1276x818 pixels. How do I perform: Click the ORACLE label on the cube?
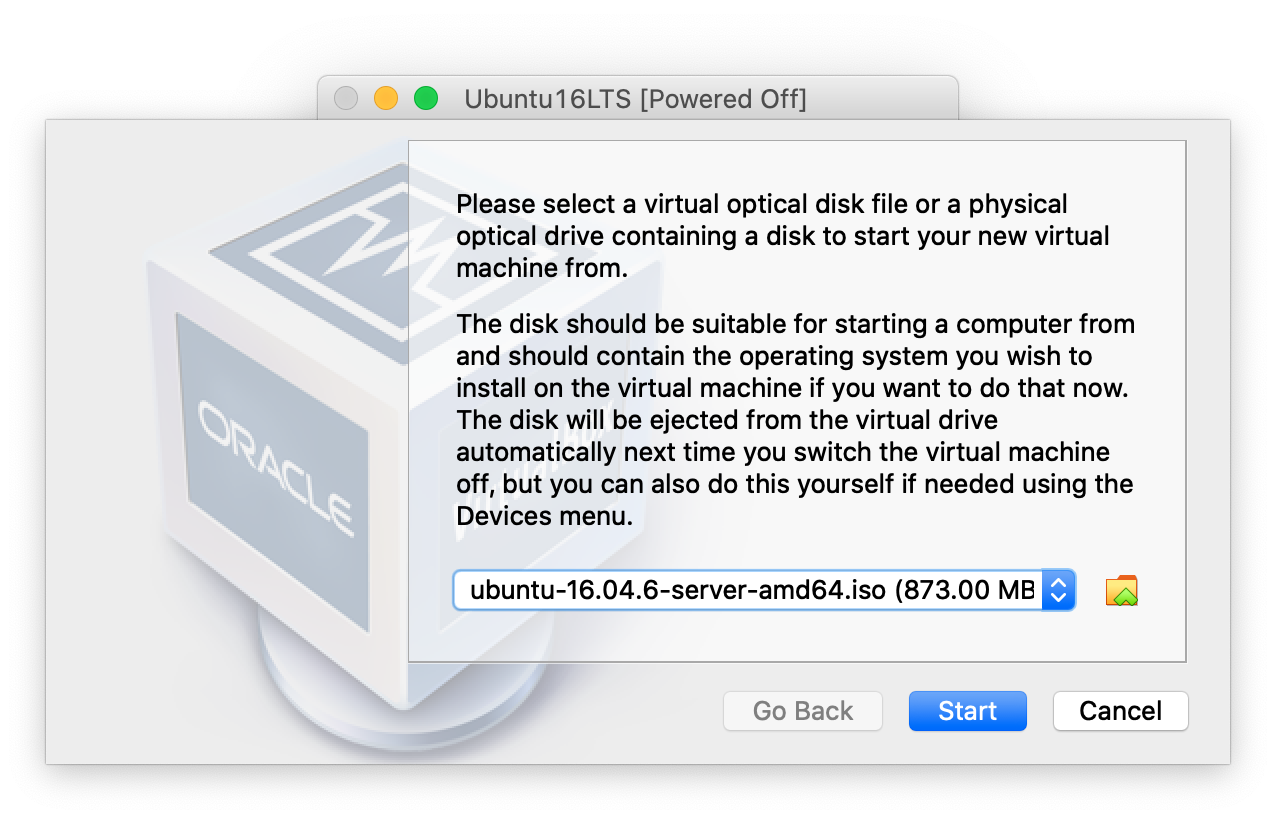point(275,466)
